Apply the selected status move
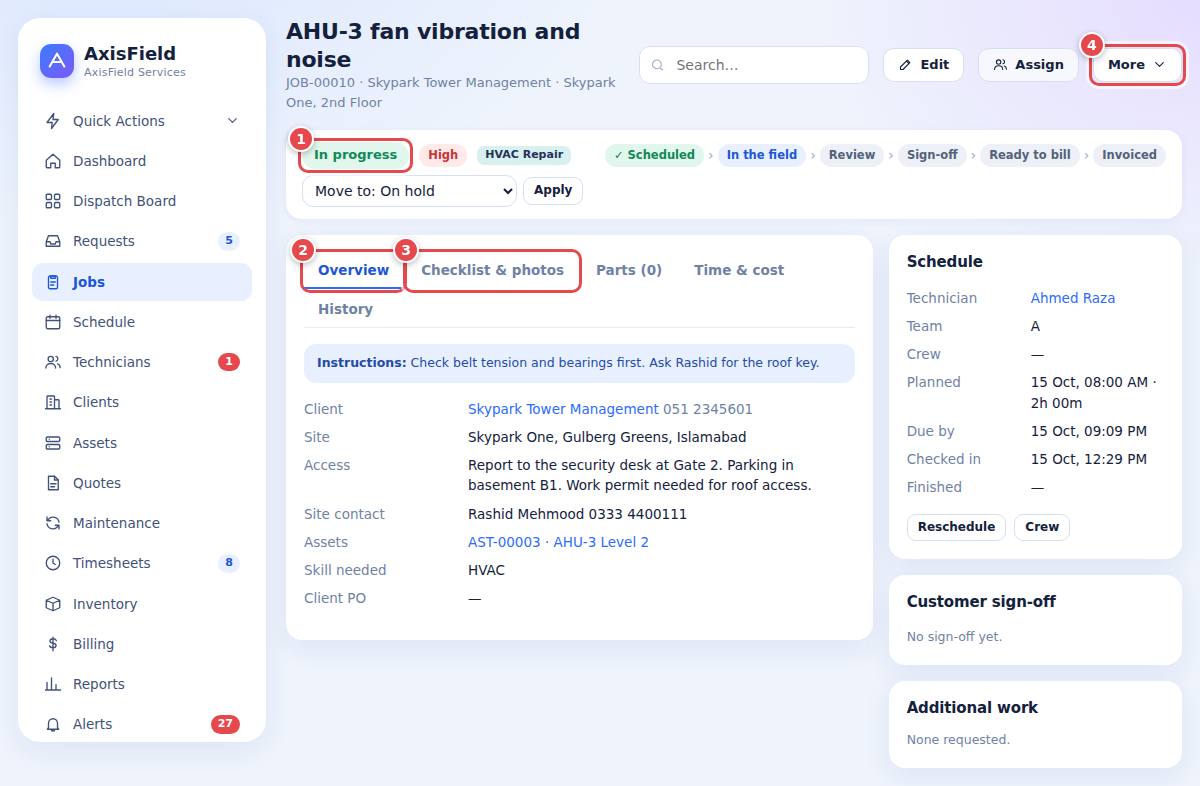The height and width of the screenshot is (786, 1200). coord(553,190)
